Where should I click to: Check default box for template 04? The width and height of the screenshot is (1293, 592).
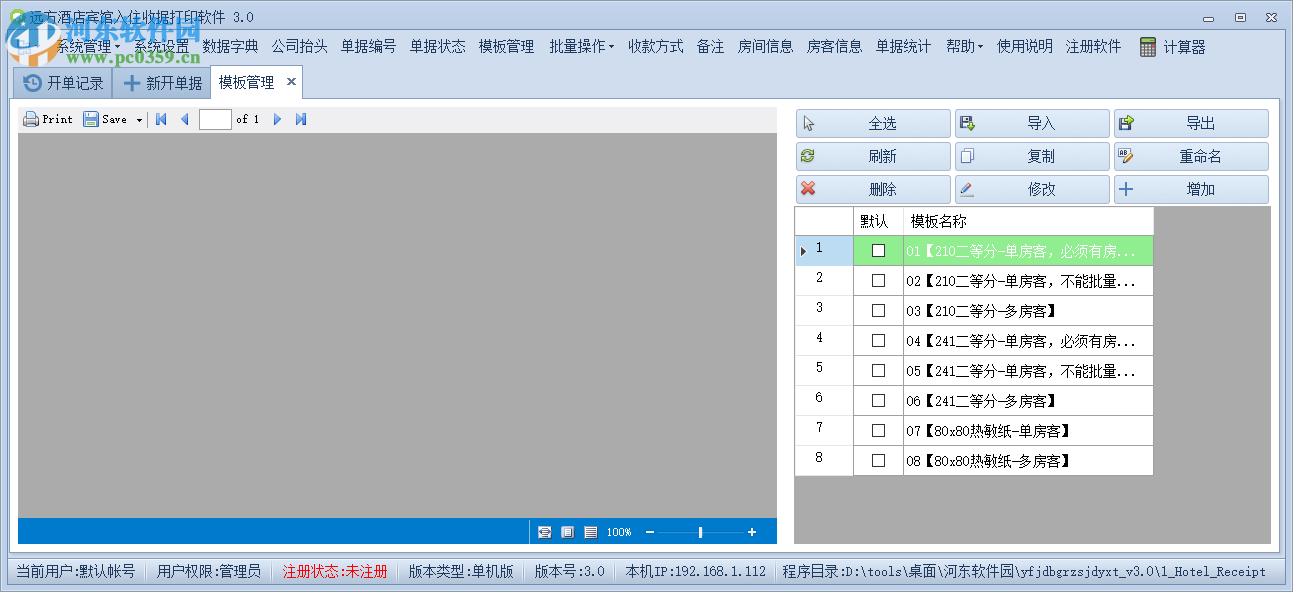tap(878, 341)
